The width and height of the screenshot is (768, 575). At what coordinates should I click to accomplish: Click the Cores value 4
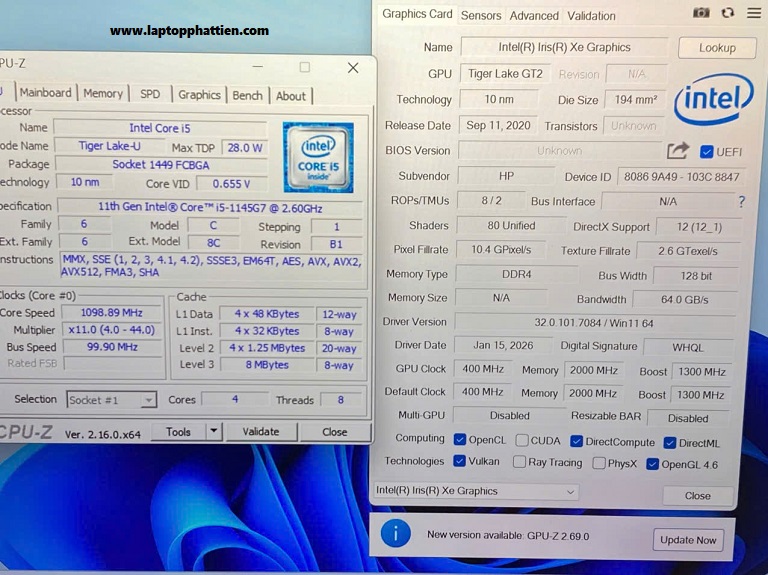[235, 399]
